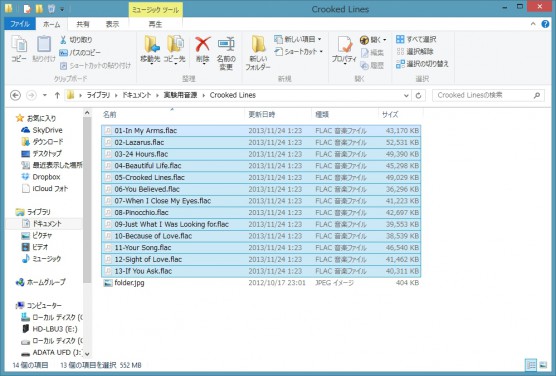The width and height of the screenshot is (556, 376).
Task: Expand the breadcrumb arrow after ドキュメント
Action: click(158, 95)
